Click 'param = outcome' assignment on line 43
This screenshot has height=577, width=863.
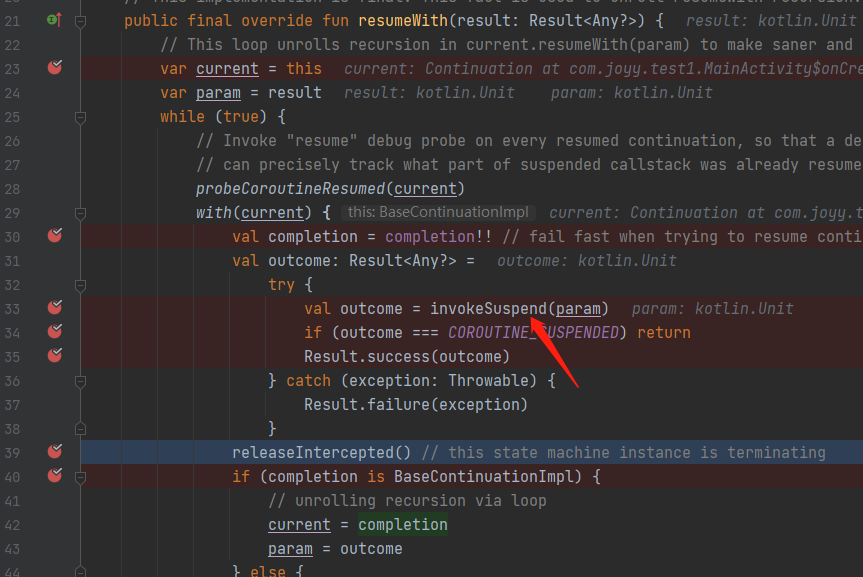335,549
